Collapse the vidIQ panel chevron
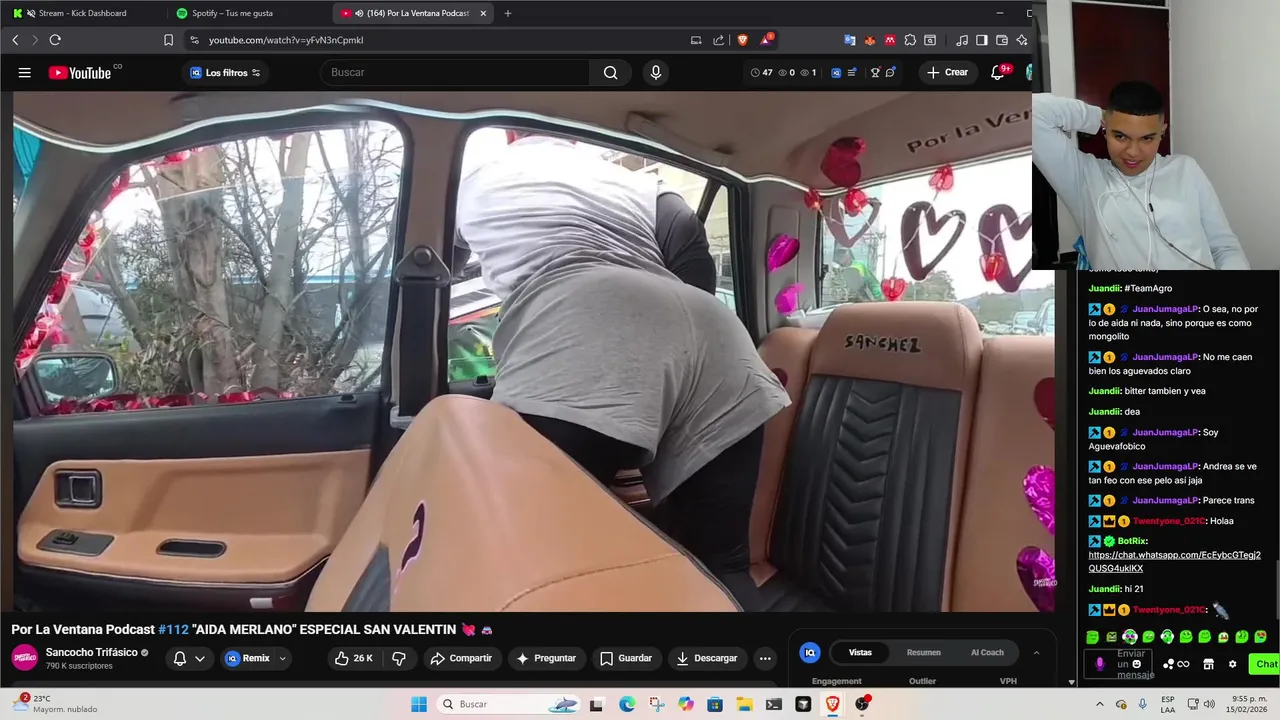Viewport: 1280px width, 720px height. [1036, 652]
